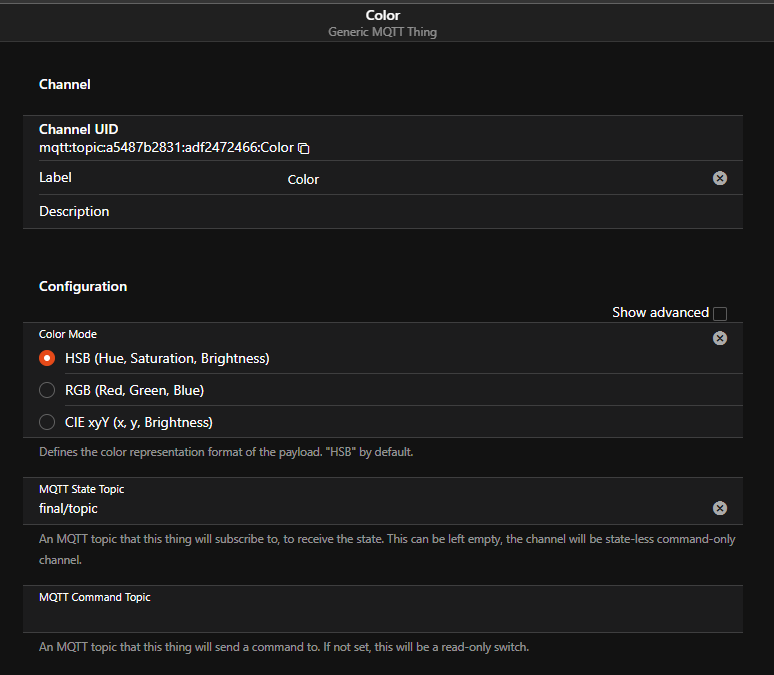Clear the MQTT State Topic value icon
Viewport: 774px width, 675px height.
coord(720,508)
